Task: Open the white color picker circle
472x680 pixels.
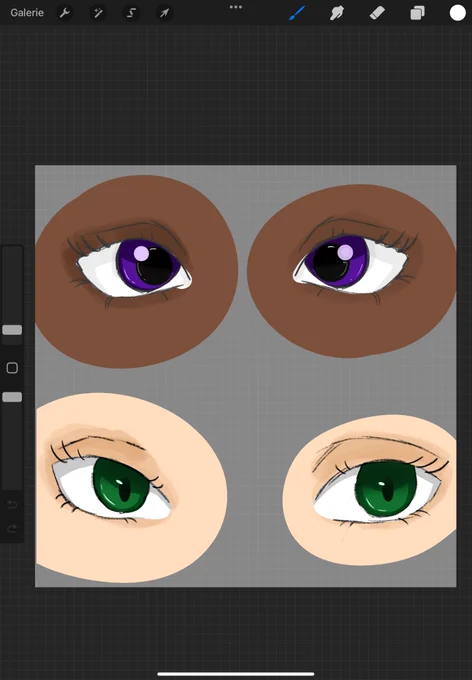Action: [x=457, y=13]
